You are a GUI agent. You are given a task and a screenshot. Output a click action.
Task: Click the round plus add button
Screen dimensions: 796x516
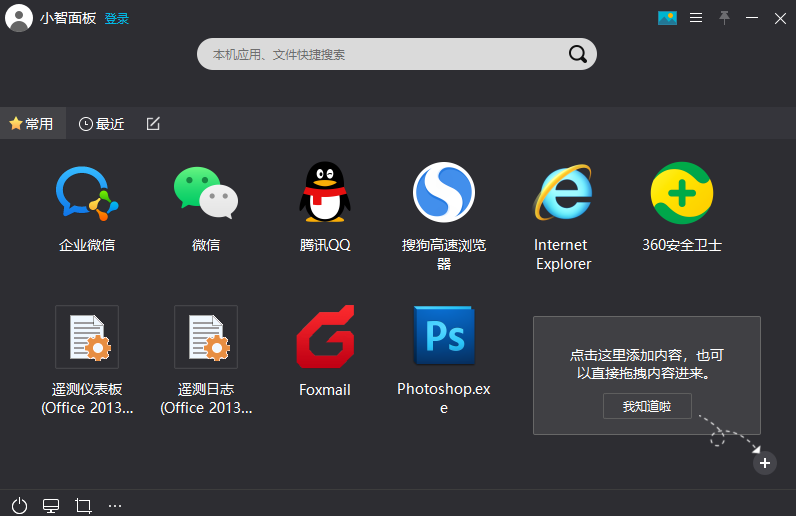pyautogui.click(x=765, y=463)
